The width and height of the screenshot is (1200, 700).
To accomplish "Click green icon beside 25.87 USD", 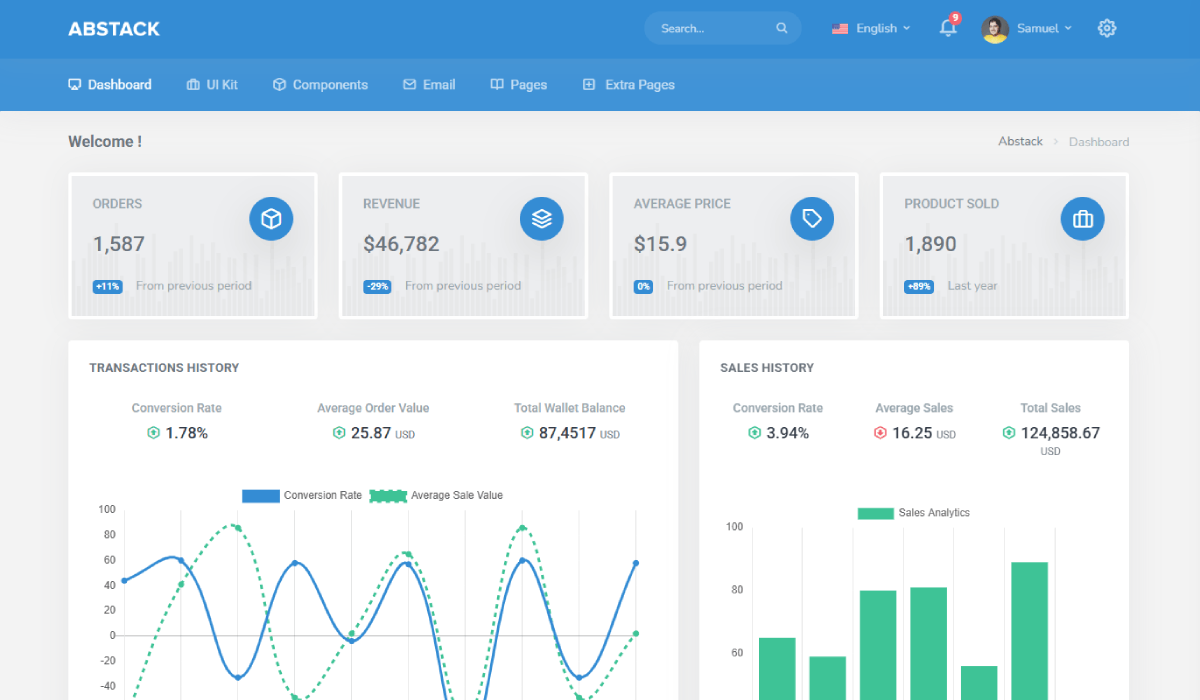I will click(x=339, y=433).
